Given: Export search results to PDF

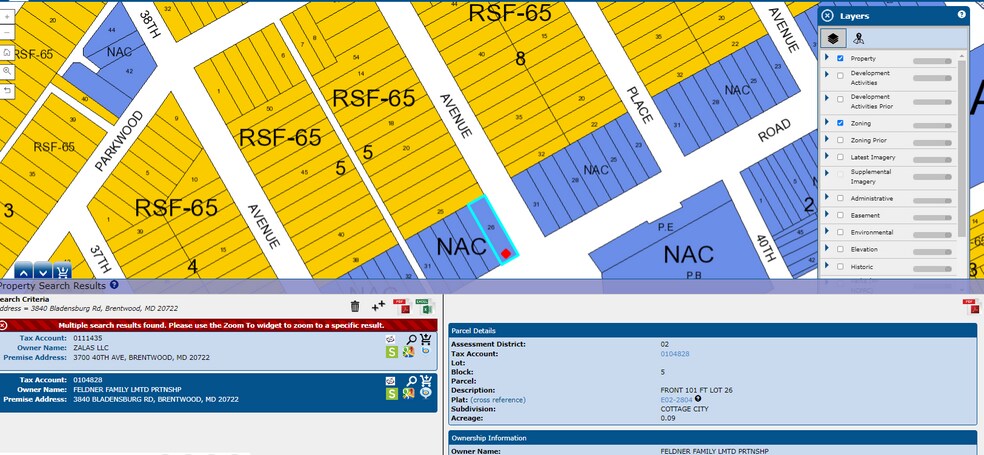Looking at the screenshot, I should [402, 306].
